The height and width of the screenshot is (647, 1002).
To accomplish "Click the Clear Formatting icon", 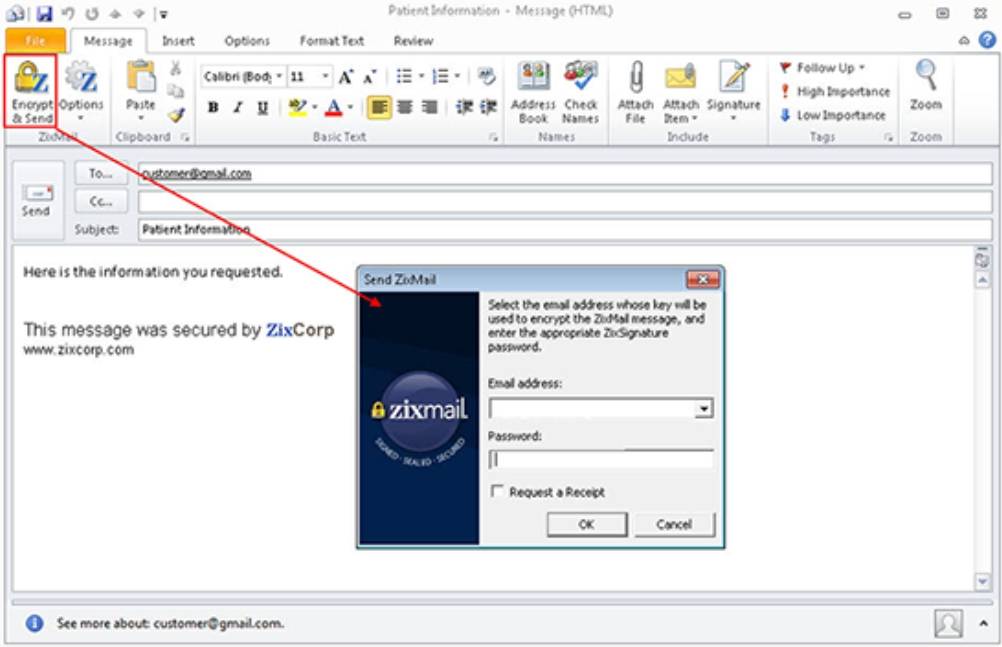I will point(487,77).
